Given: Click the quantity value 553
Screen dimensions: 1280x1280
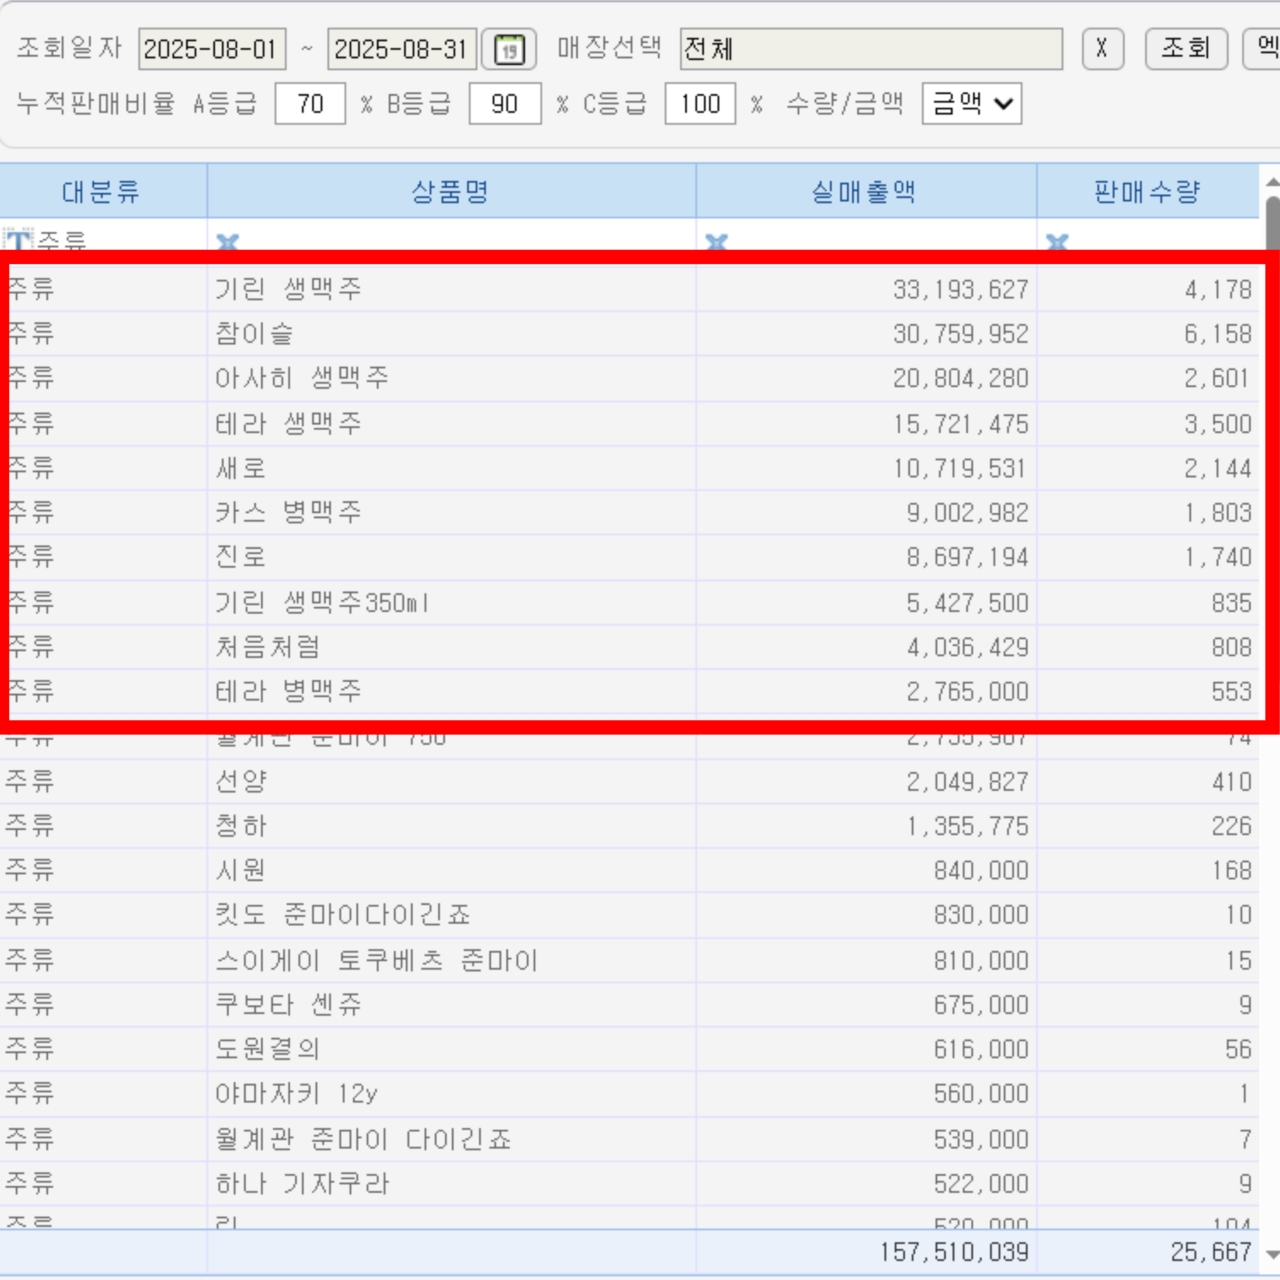Looking at the screenshot, I should 1231,691.
